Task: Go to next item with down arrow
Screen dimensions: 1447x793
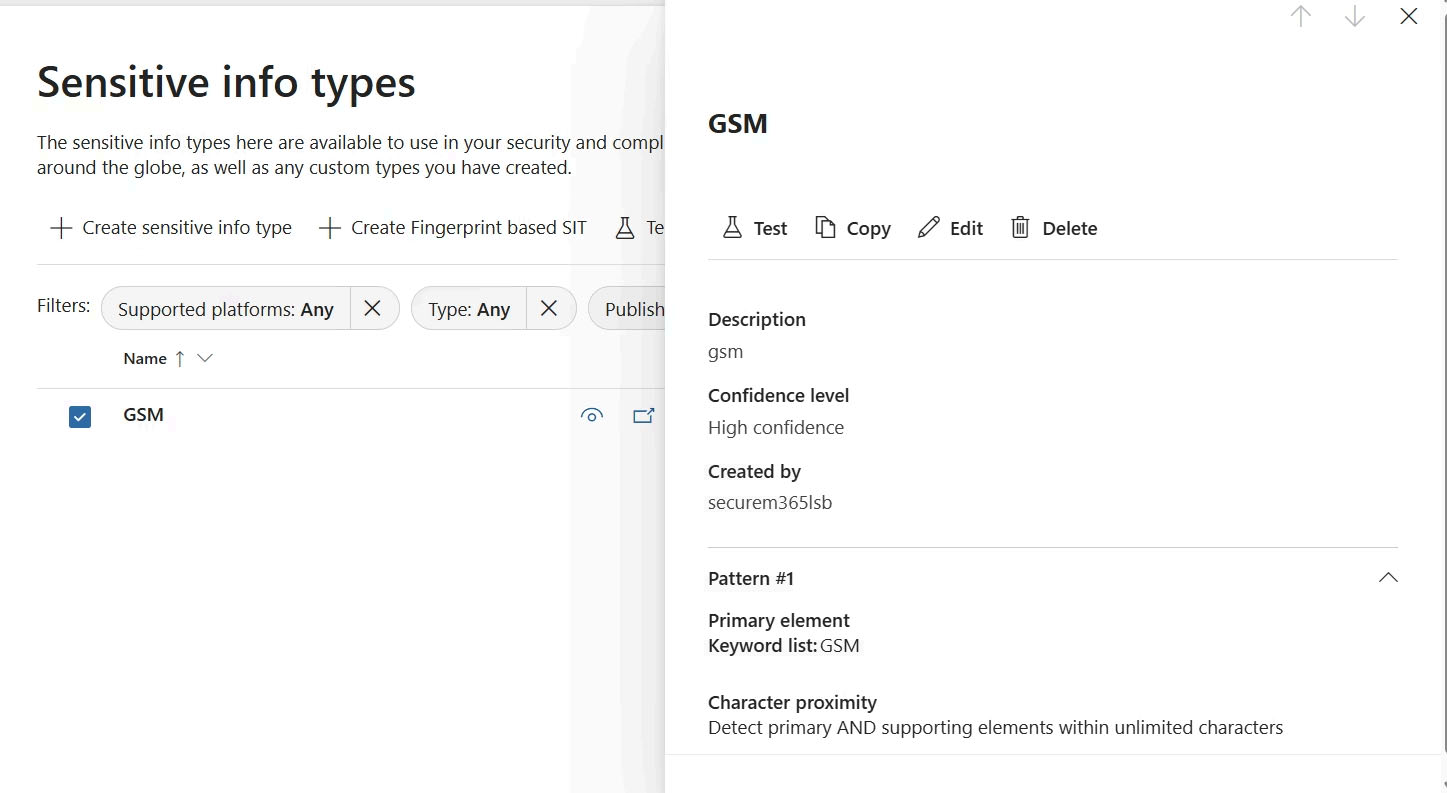Action: tap(1355, 16)
